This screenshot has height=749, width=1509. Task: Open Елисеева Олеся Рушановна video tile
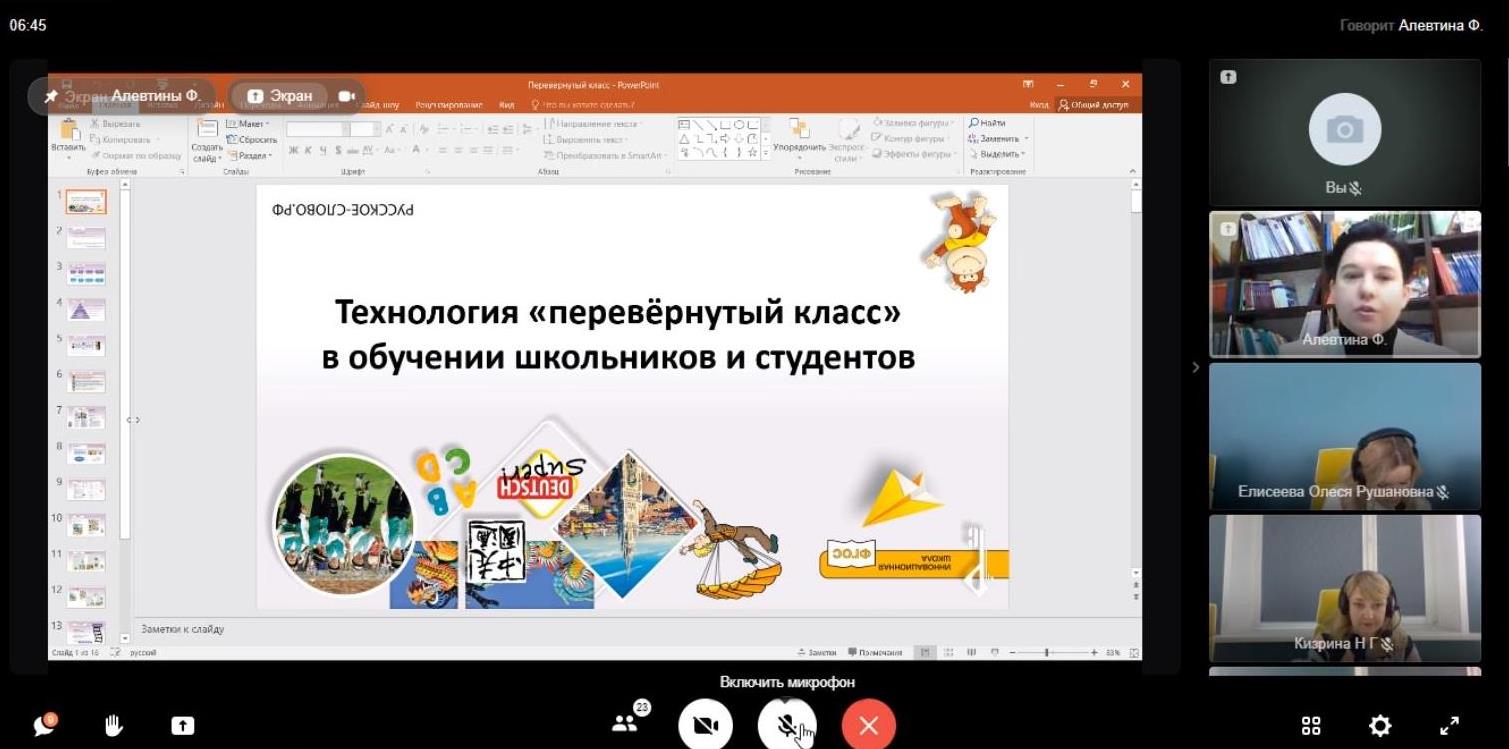point(1345,436)
